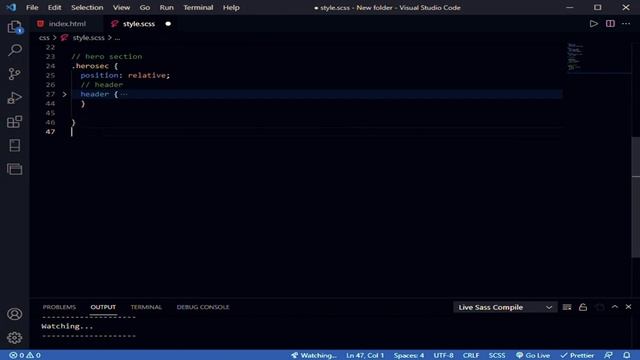Open the Source Control view
Screen dimensions: 640x360
pyautogui.click(x=15, y=74)
